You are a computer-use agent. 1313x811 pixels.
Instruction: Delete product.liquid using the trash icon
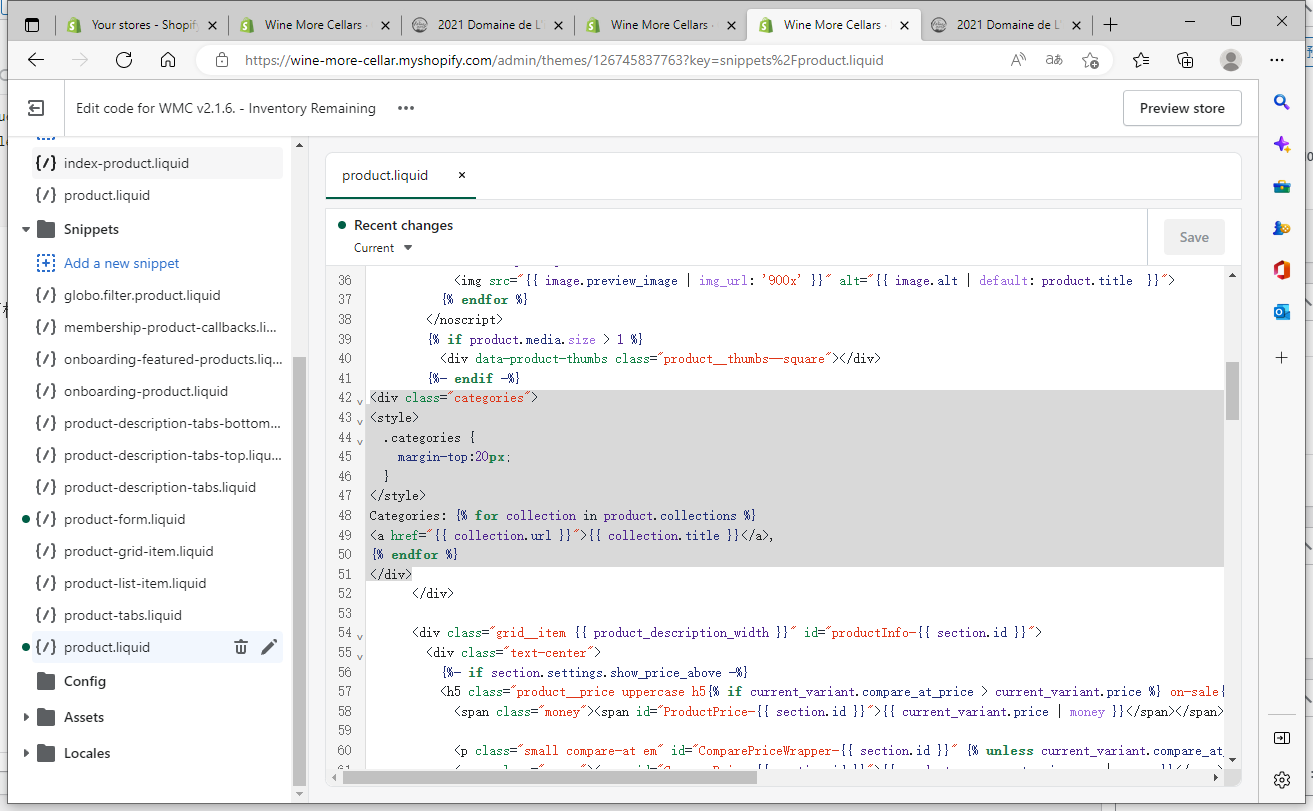coord(240,647)
